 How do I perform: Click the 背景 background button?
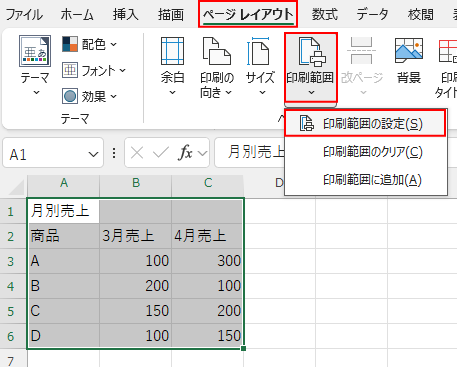pyautogui.click(x=409, y=61)
